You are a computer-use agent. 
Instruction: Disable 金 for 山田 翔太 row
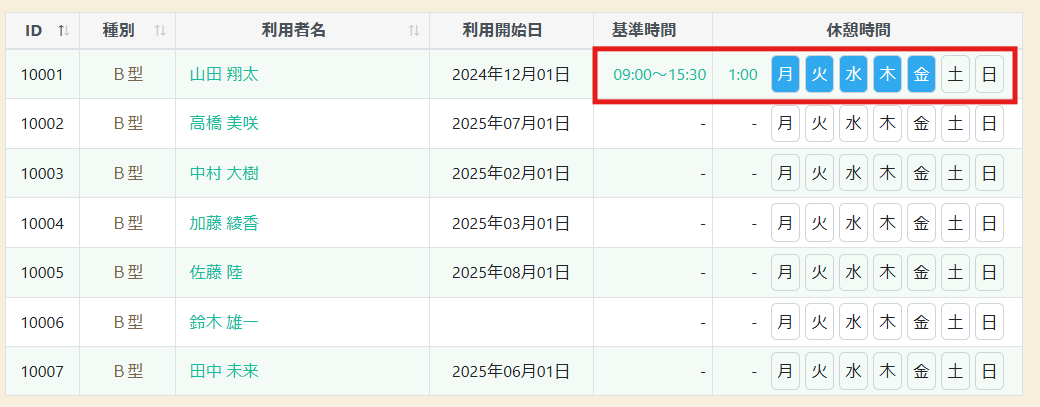click(x=921, y=74)
